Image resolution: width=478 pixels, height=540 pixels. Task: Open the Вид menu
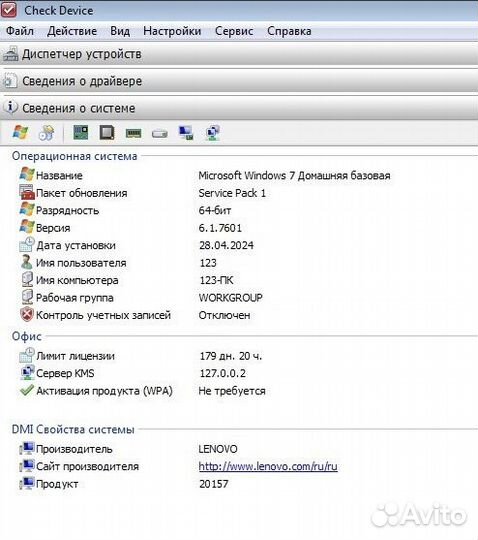click(x=120, y=31)
